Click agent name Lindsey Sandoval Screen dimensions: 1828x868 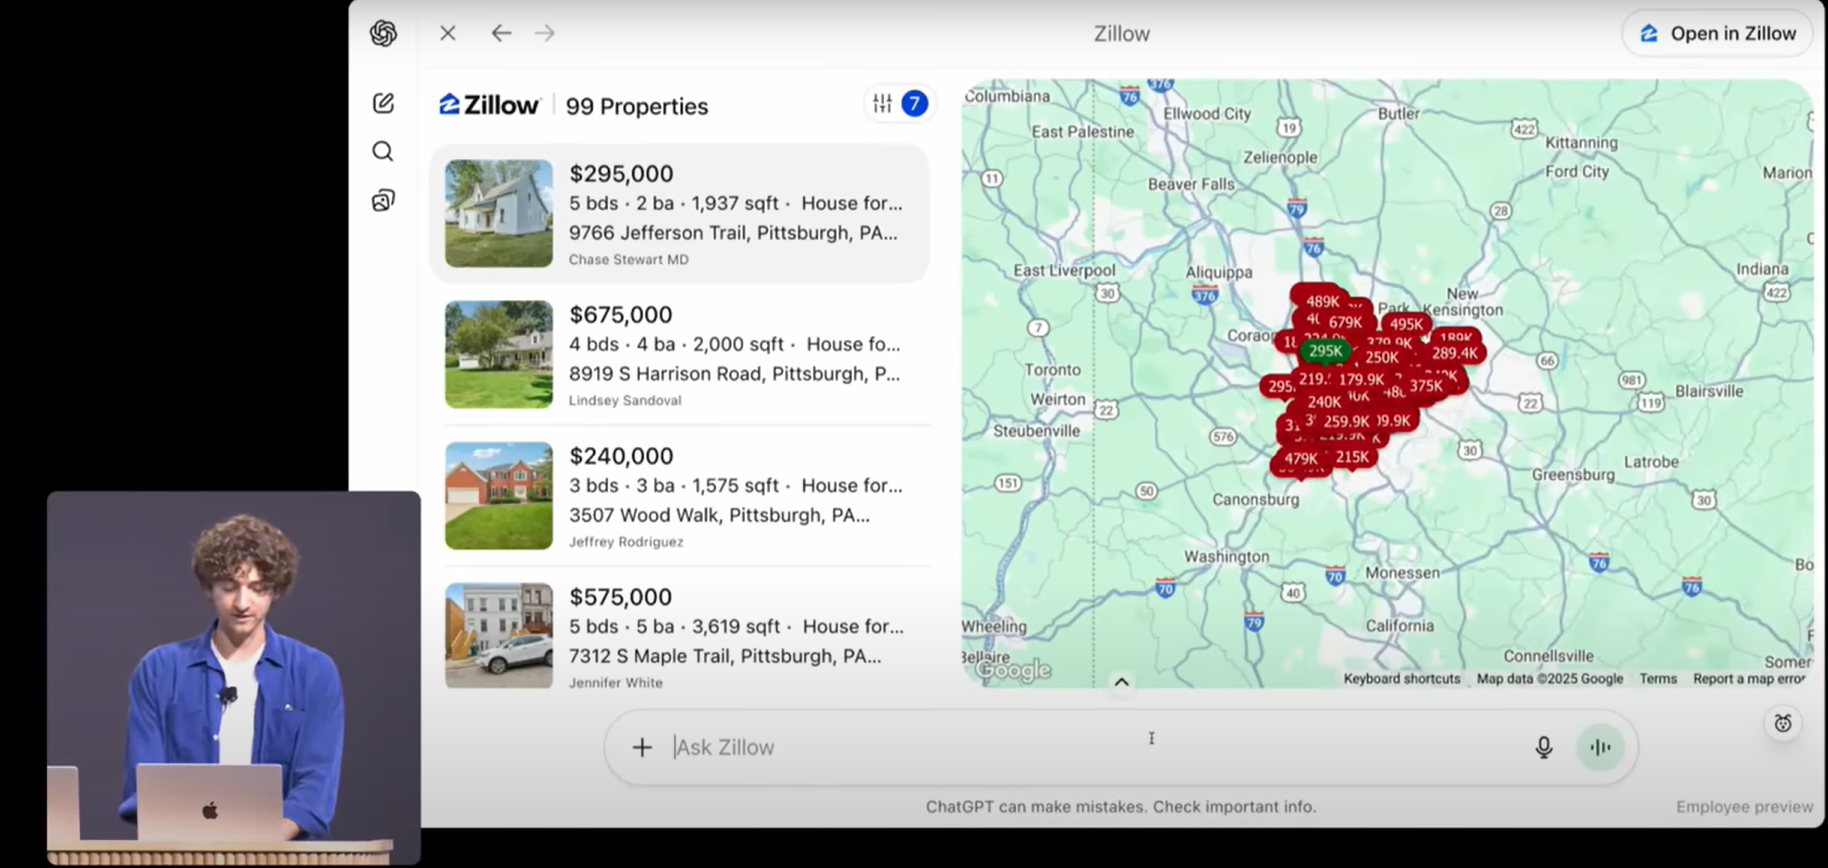click(625, 401)
